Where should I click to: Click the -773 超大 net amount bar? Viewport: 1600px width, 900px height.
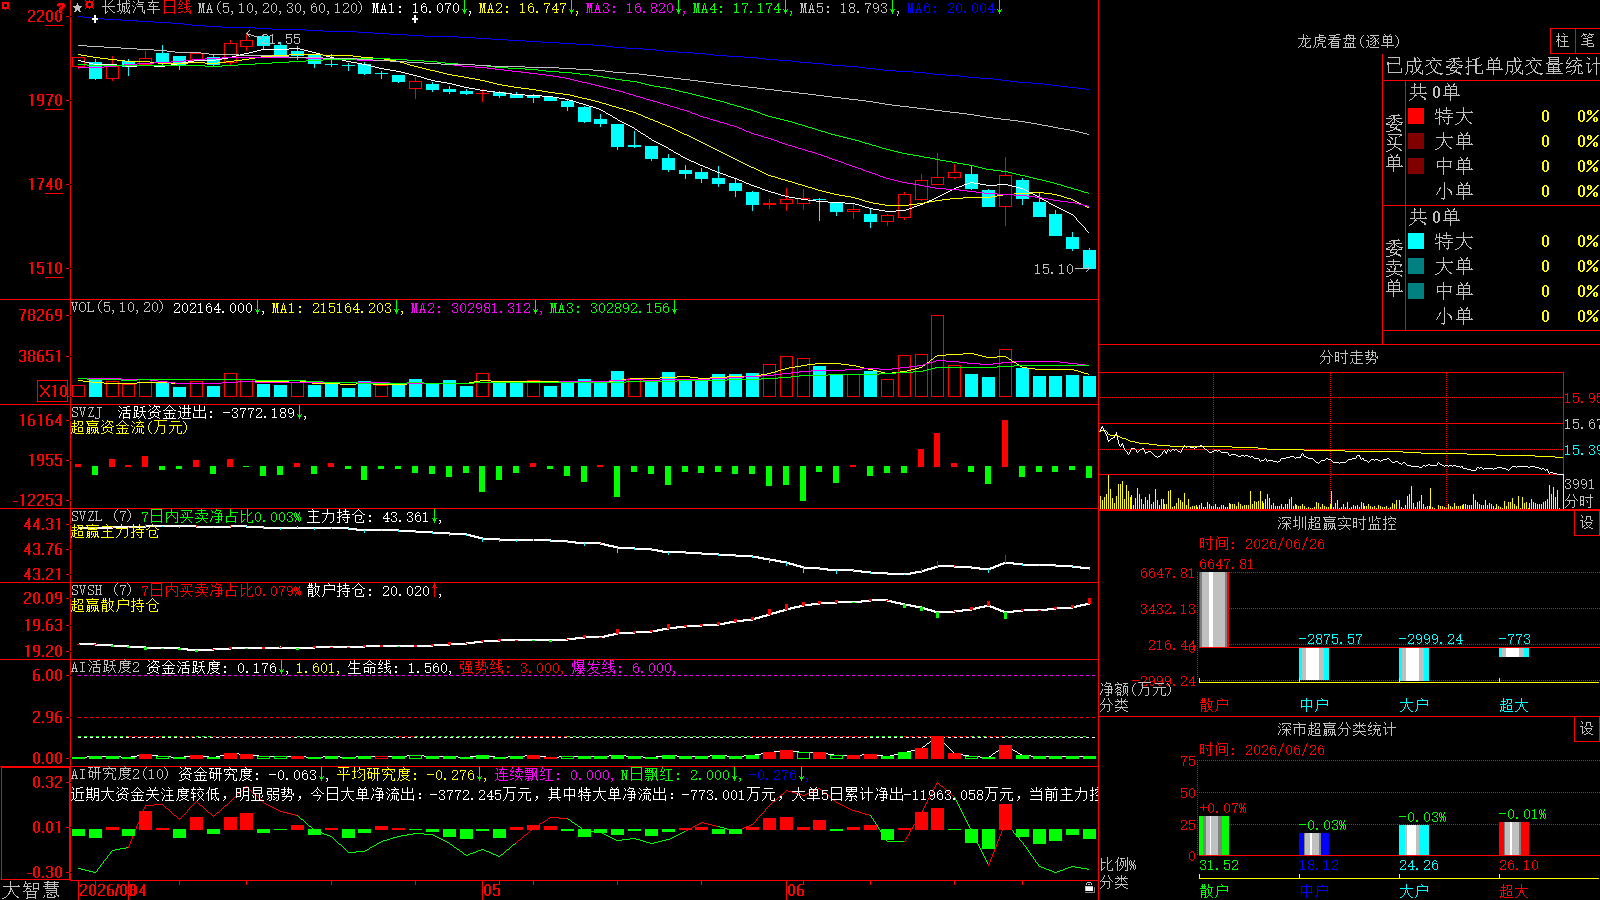click(x=1514, y=652)
